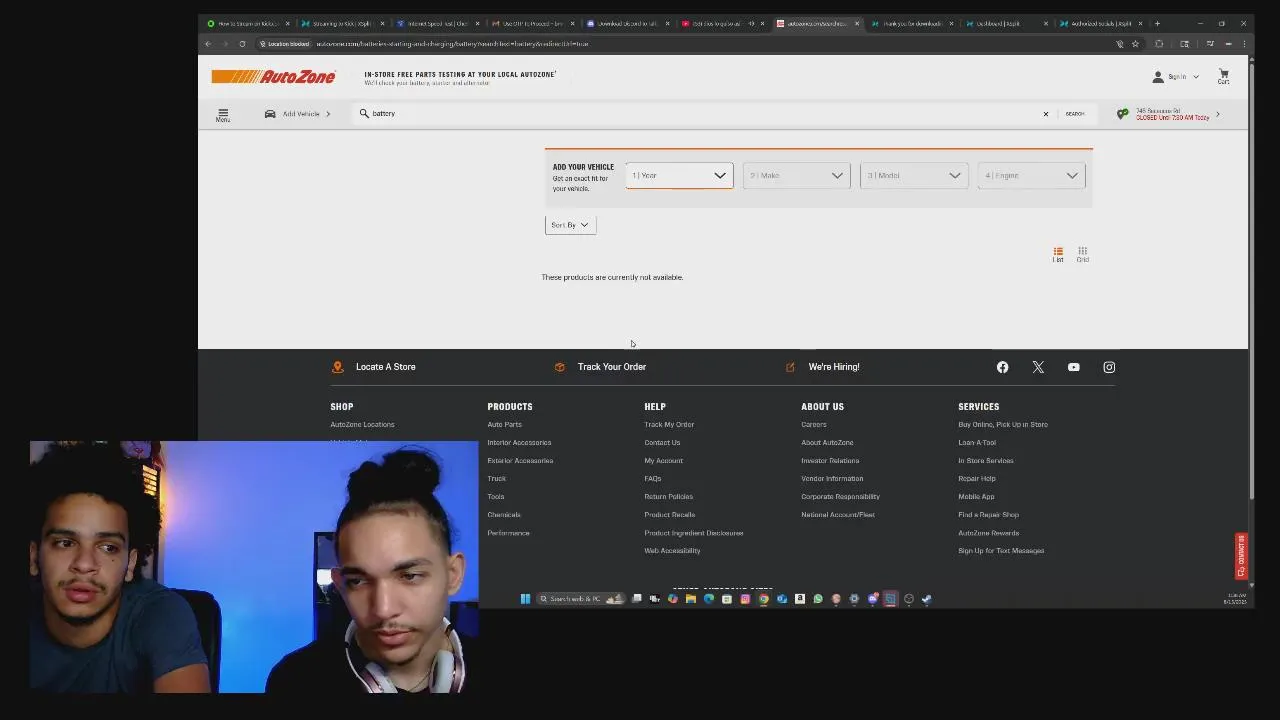Switch to List view icon
The image size is (1280, 720).
(1058, 254)
